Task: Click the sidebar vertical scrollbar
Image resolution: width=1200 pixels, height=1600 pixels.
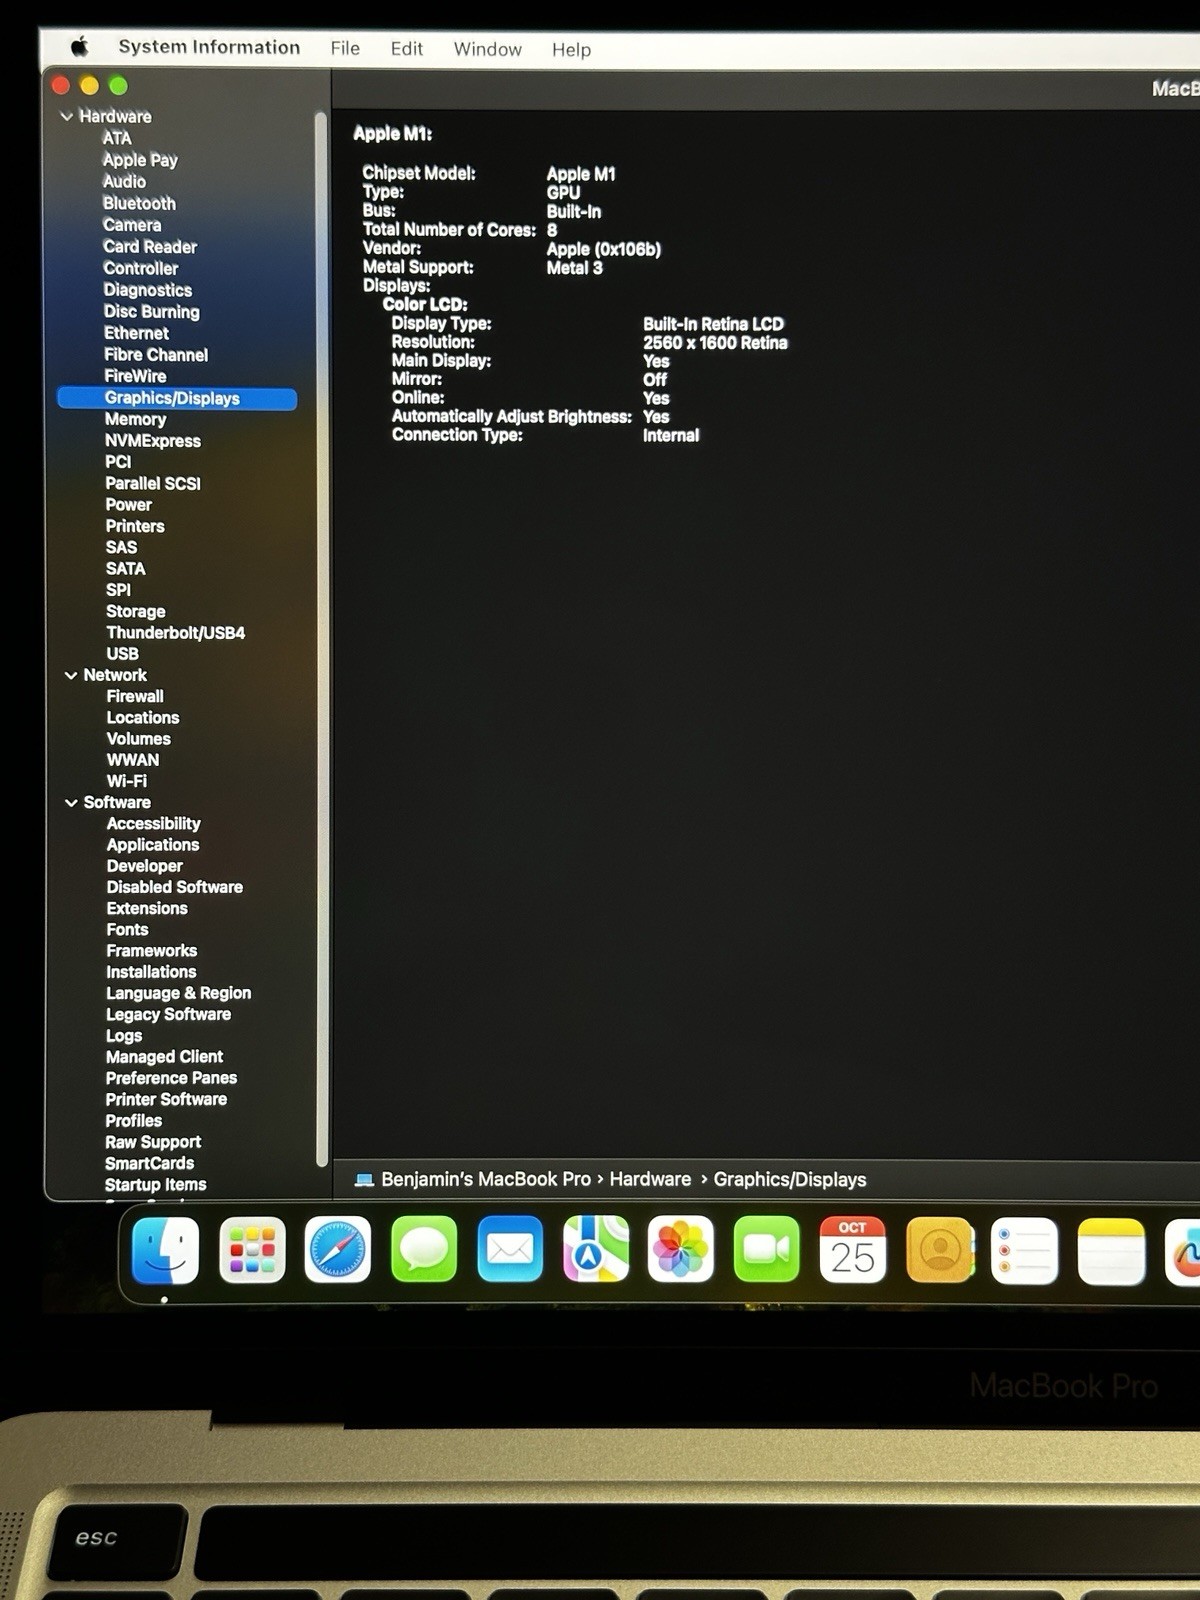Action: pyautogui.click(x=321, y=640)
